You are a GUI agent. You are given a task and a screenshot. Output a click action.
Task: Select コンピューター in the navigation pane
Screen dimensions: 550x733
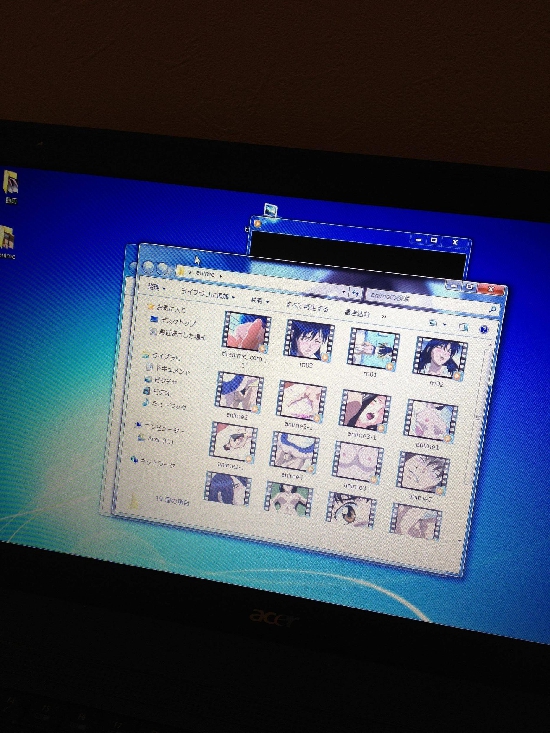point(159,427)
